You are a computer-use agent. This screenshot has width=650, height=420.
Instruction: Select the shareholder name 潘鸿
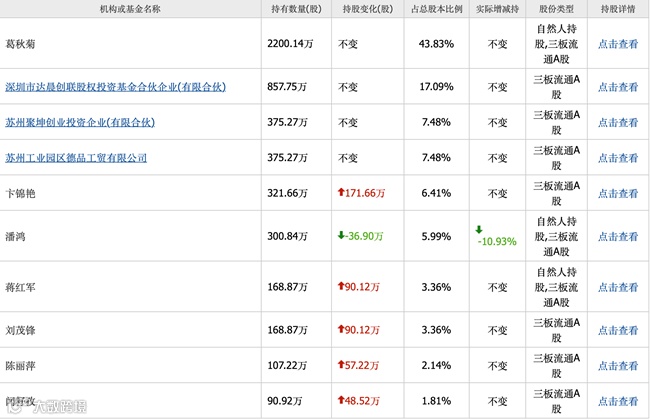[x=15, y=237]
